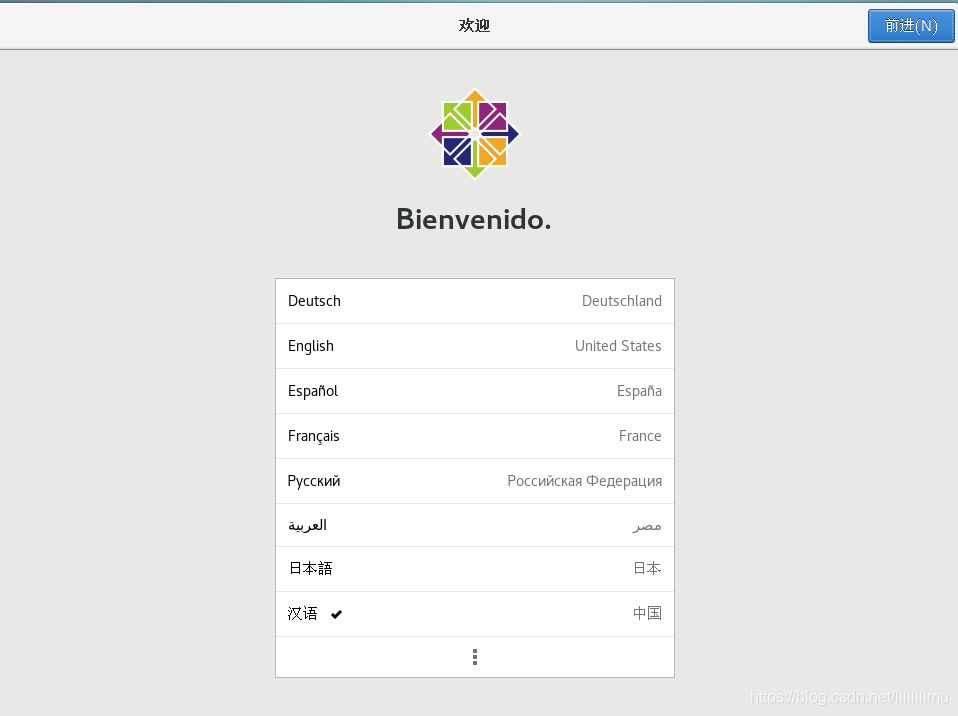
Task: Choose Español language row
Action: (475, 391)
